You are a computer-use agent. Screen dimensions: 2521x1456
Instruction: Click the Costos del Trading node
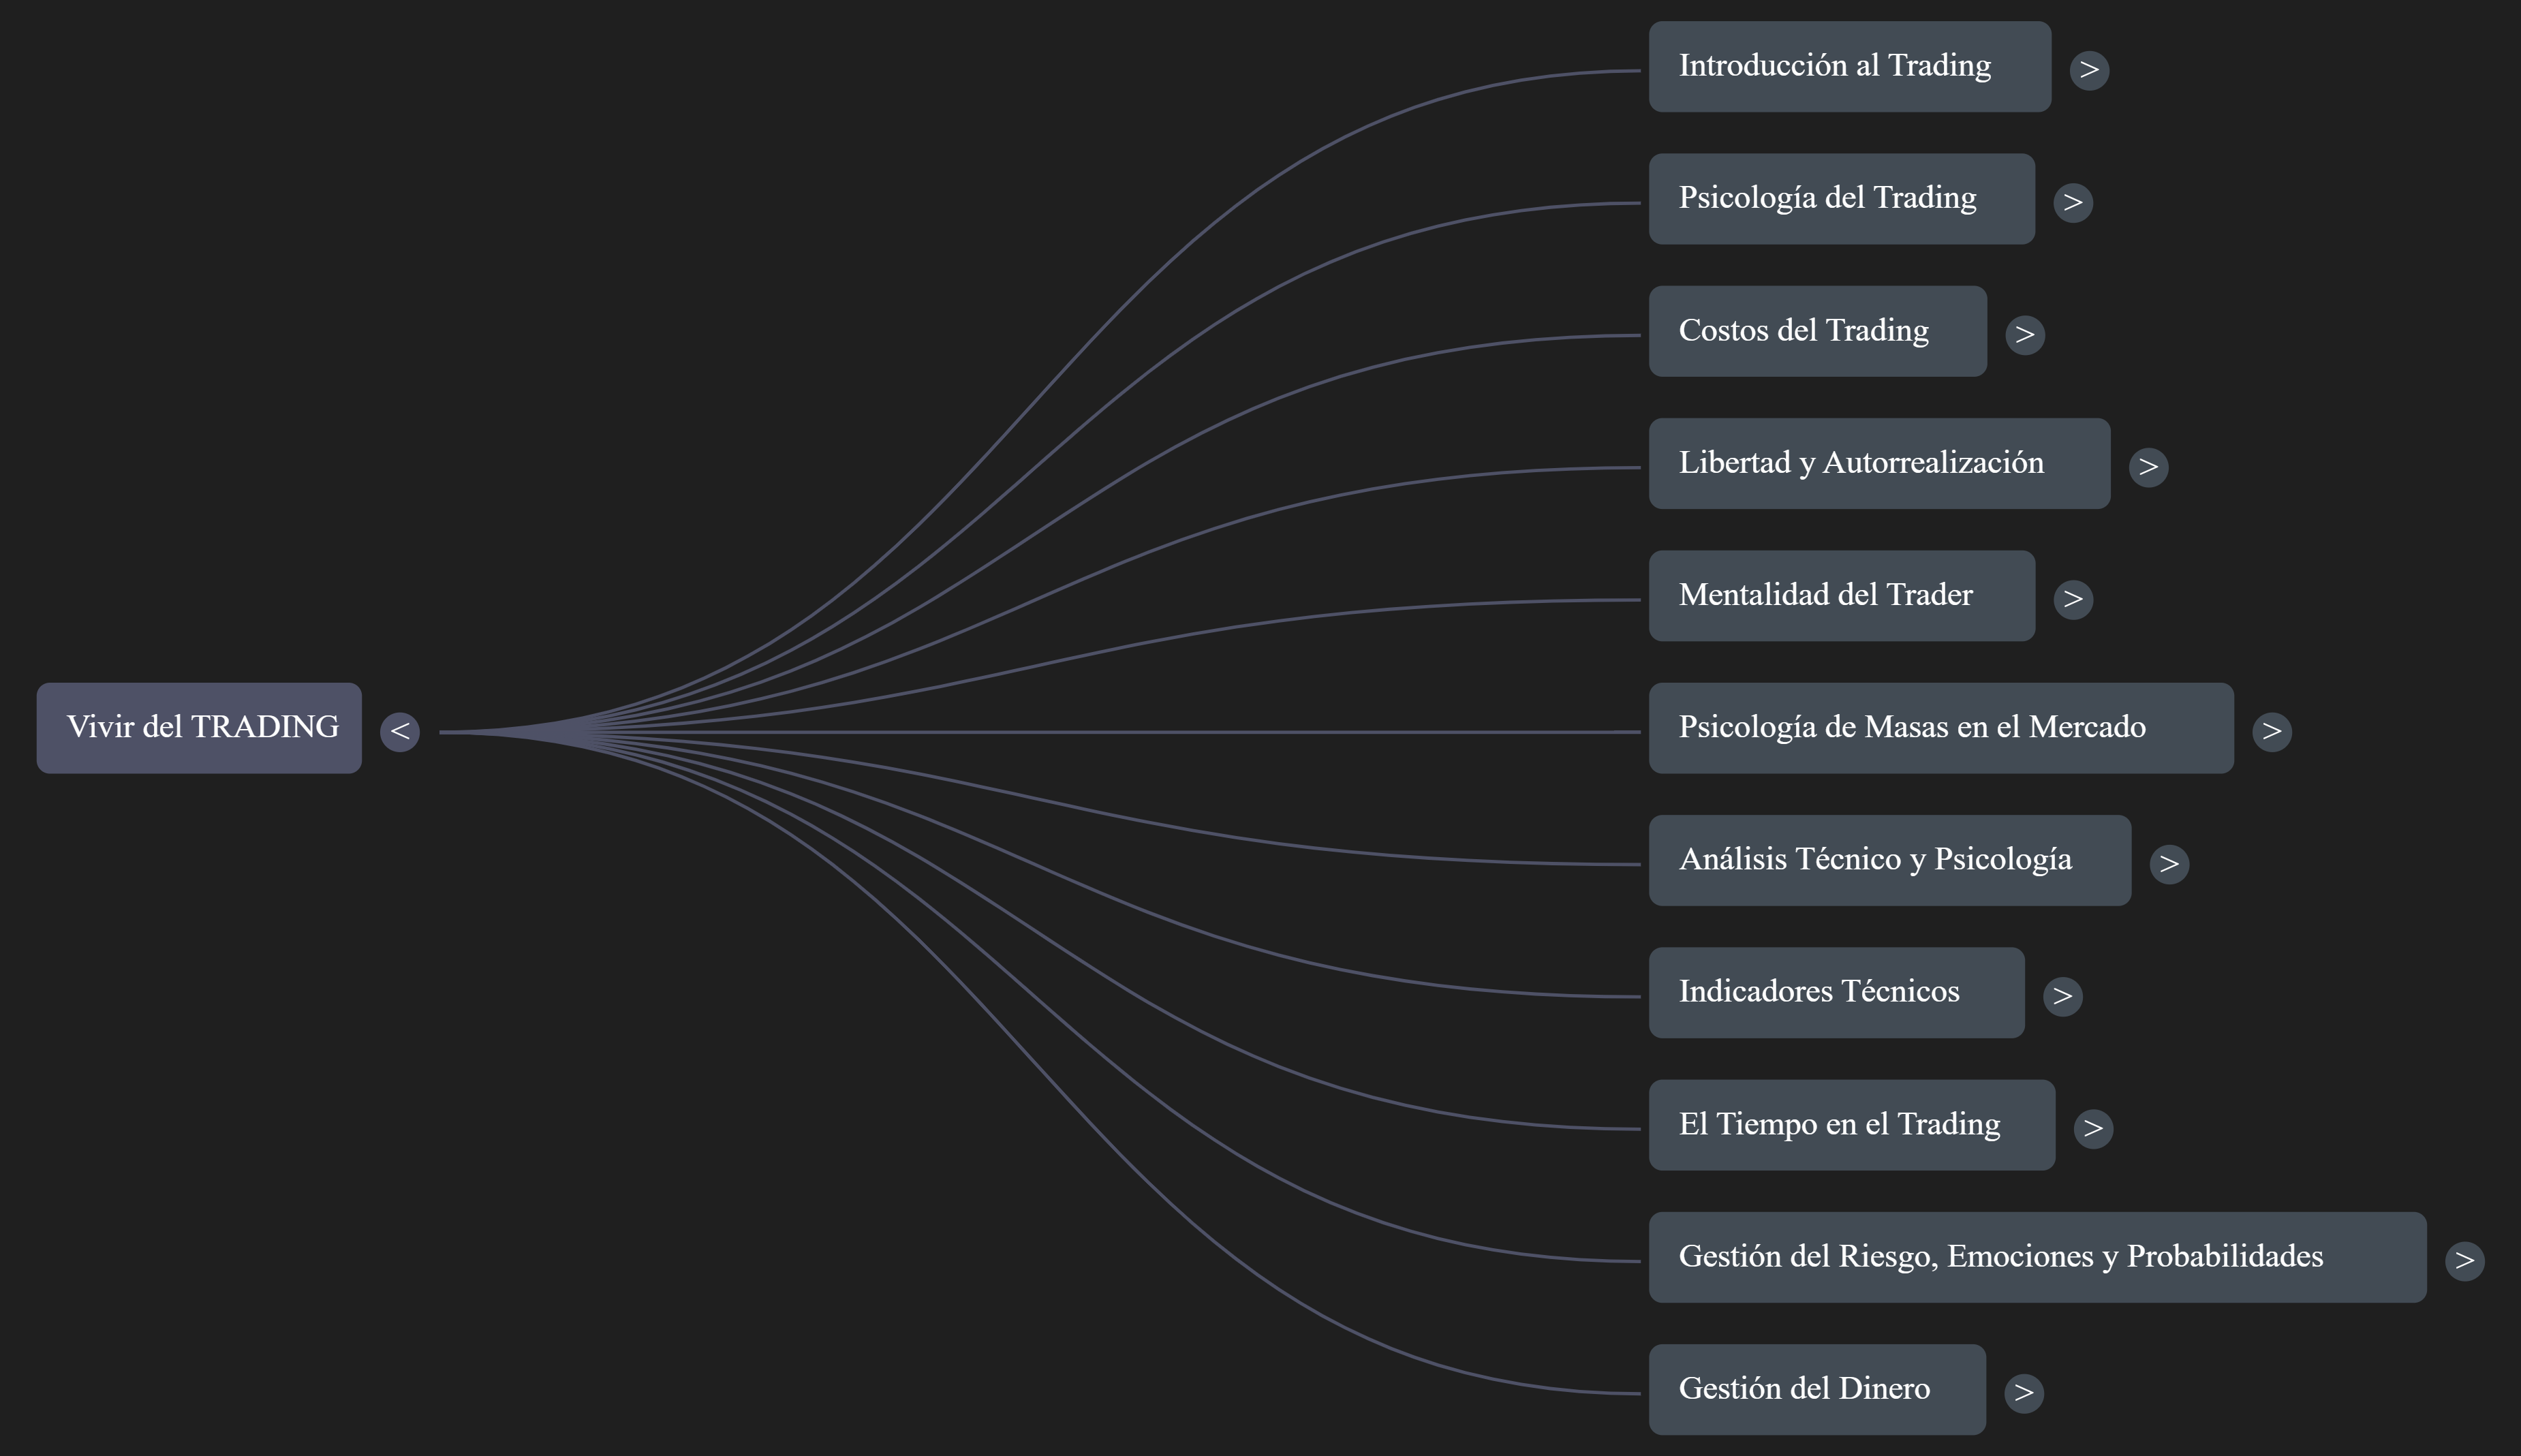tap(1816, 331)
